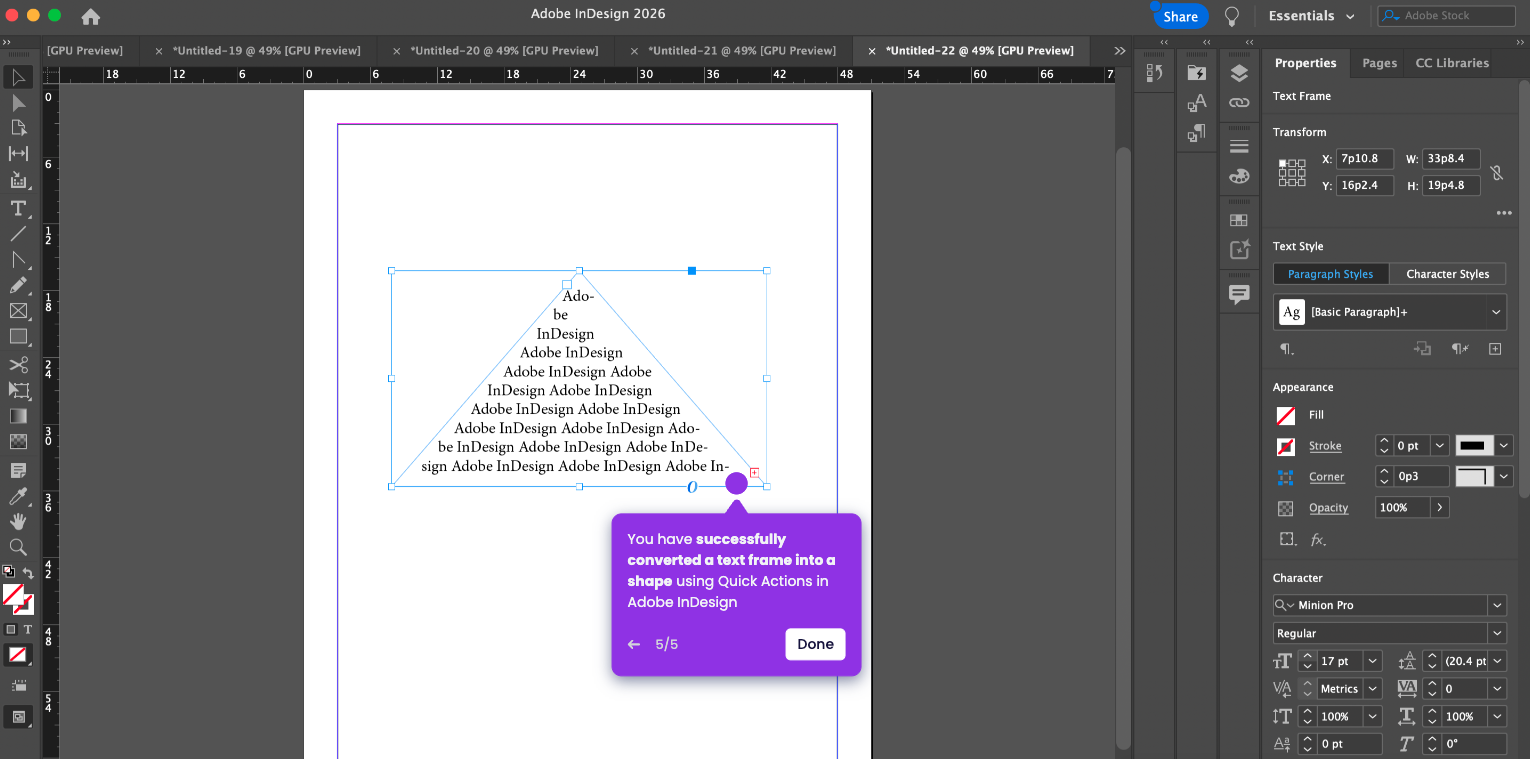The width and height of the screenshot is (1530, 759).
Task: Switch to the CC Libraries tab
Action: [x=1452, y=63]
